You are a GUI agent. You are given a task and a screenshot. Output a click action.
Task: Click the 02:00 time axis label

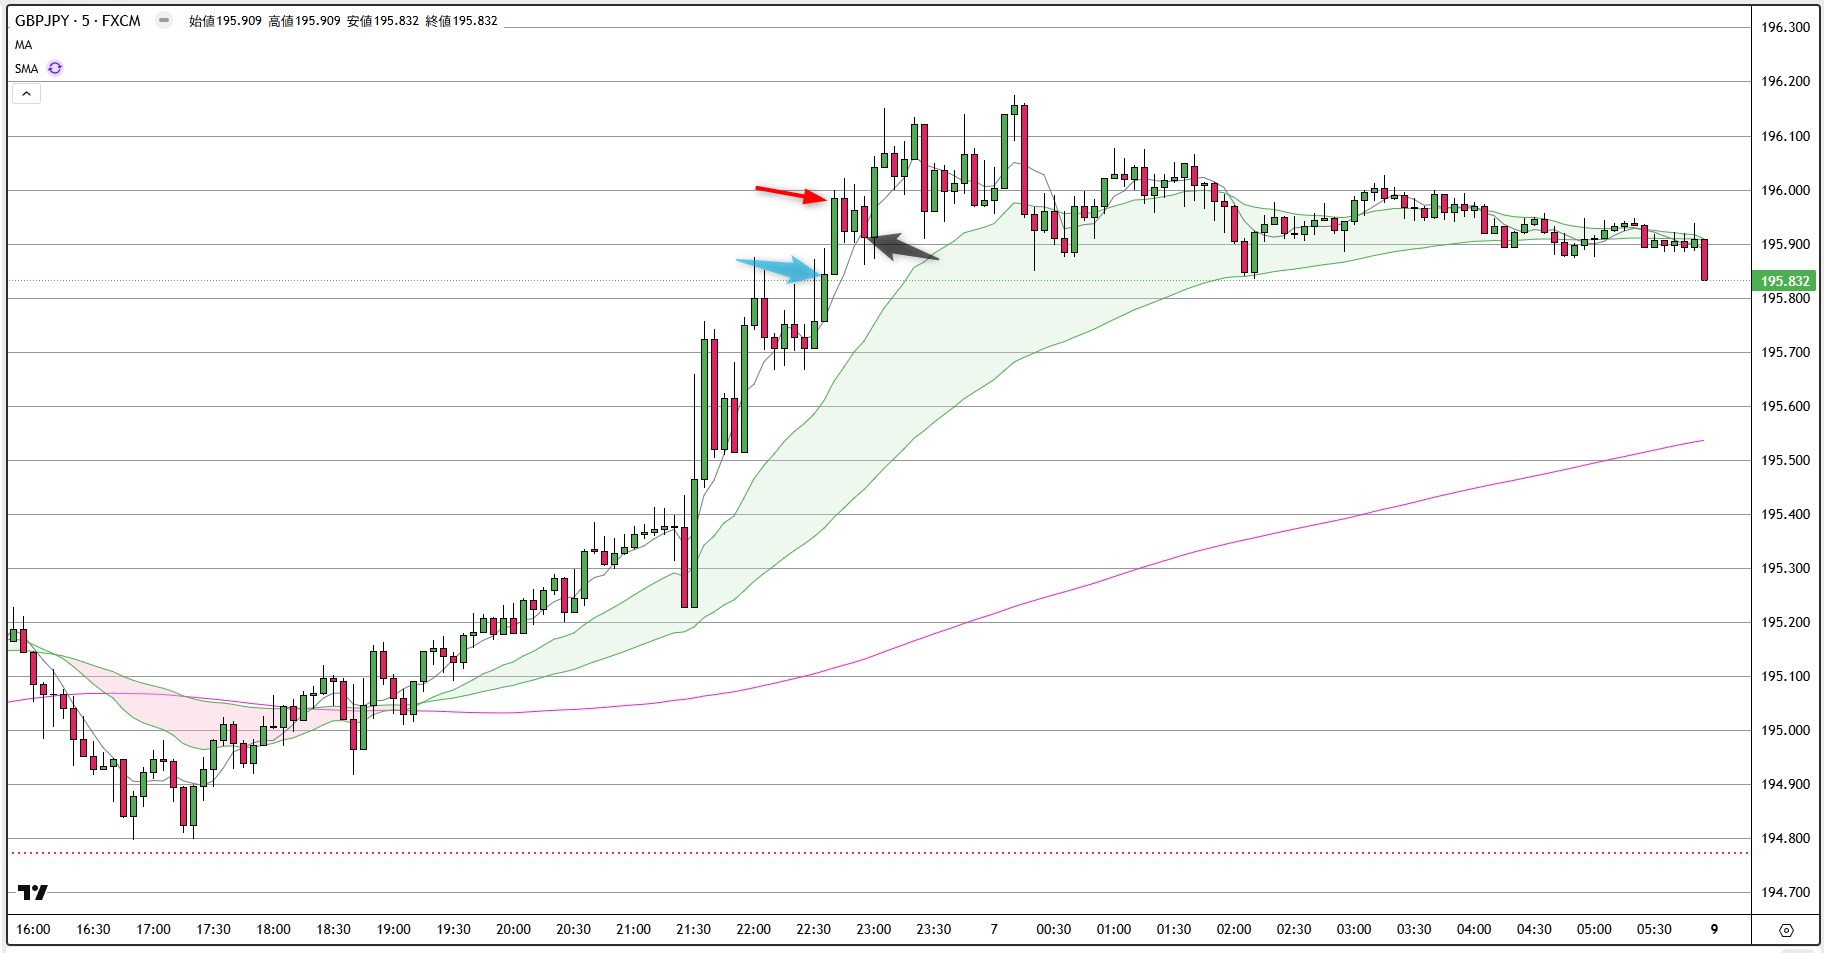click(x=1233, y=929)
